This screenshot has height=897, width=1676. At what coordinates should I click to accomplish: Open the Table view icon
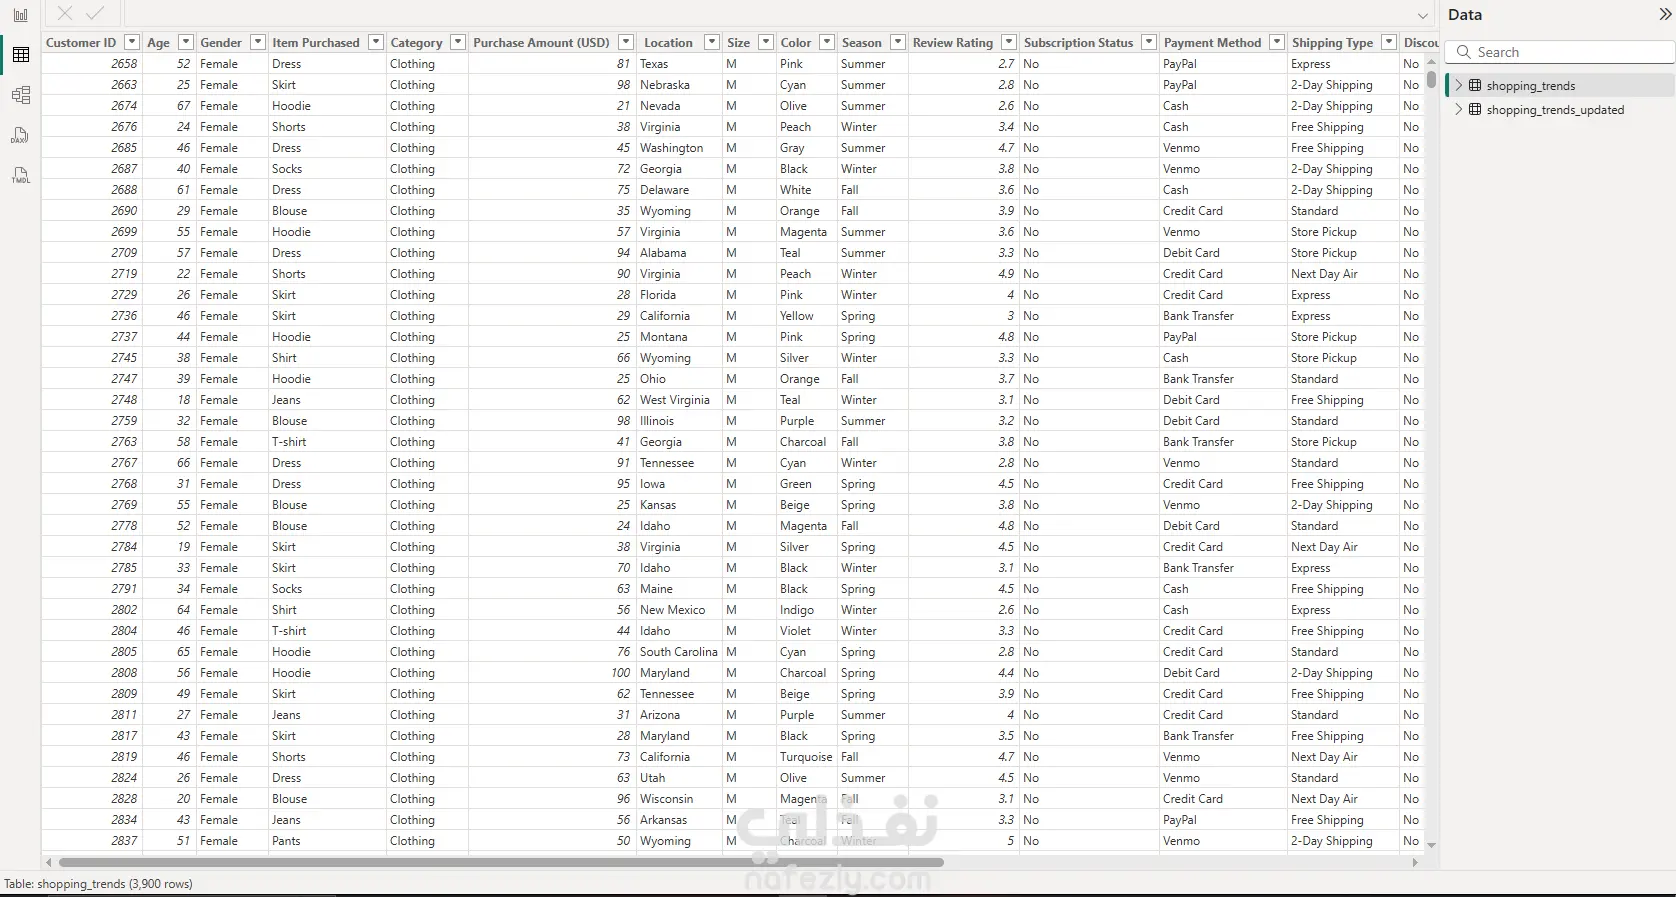point(21,55)
